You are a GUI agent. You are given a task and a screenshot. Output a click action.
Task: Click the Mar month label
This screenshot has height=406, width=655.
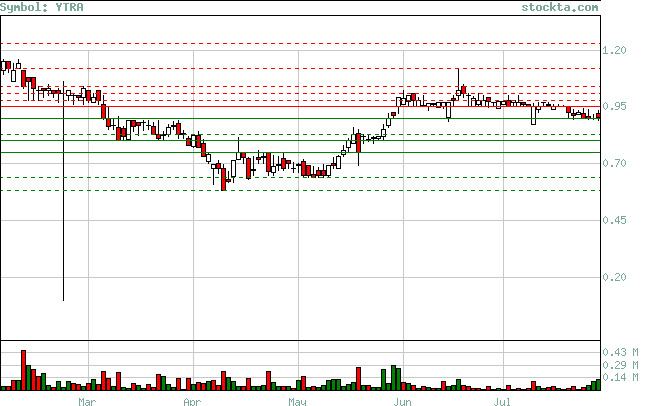(x=87, y=402)
